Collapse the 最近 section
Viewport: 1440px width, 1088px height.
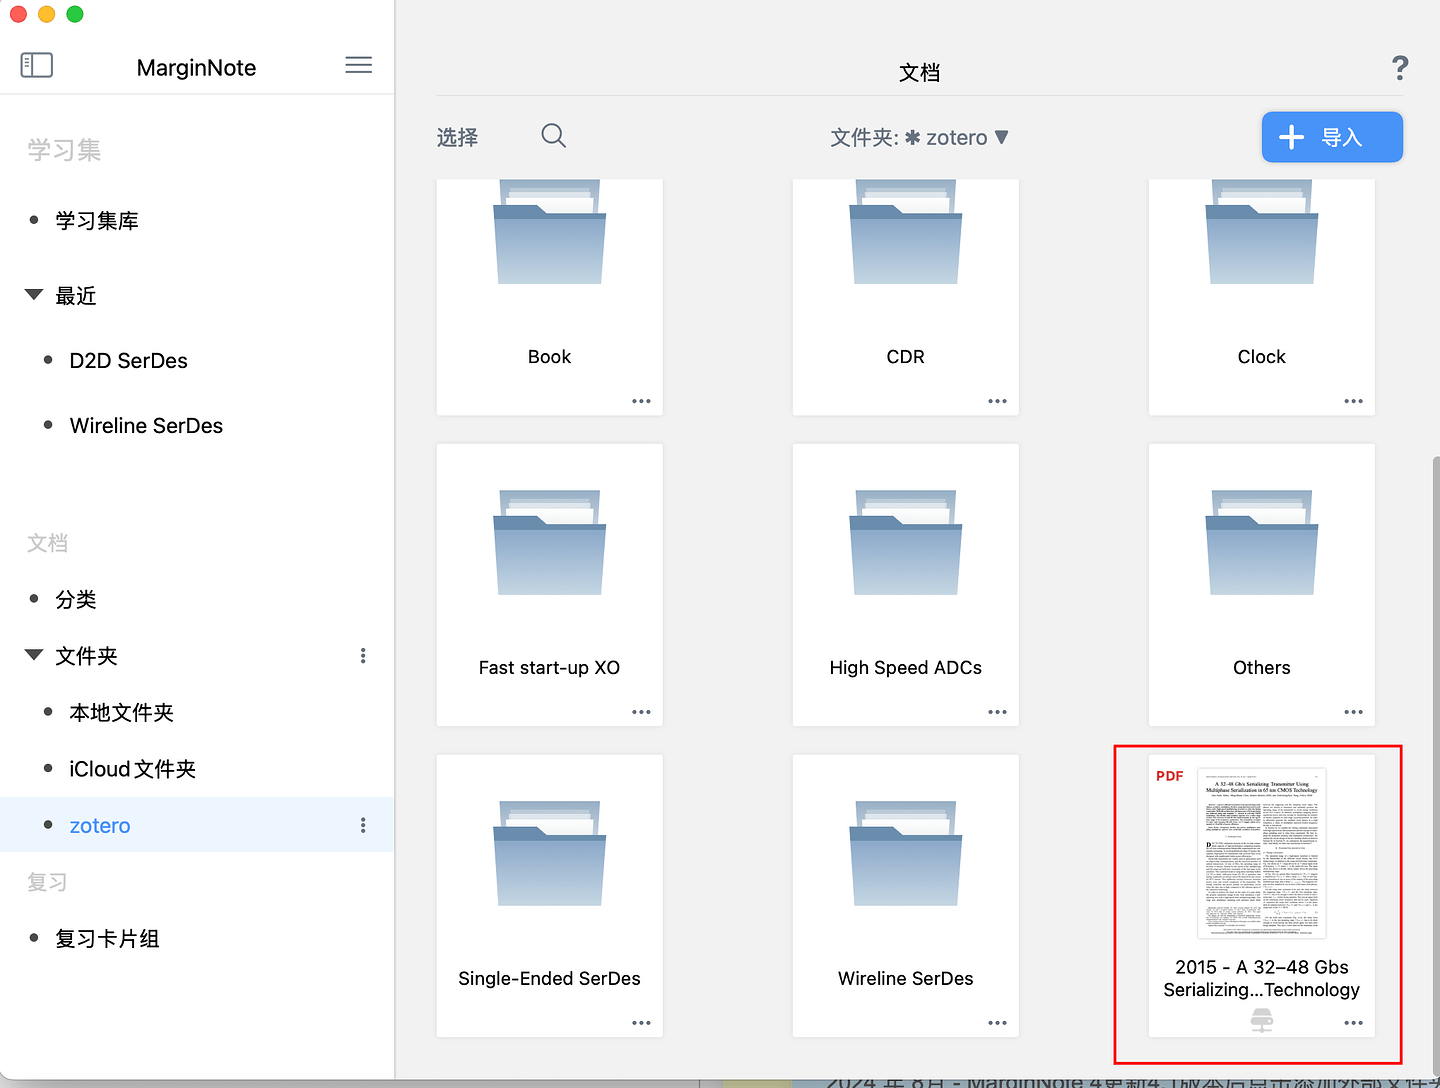(34, 295)
